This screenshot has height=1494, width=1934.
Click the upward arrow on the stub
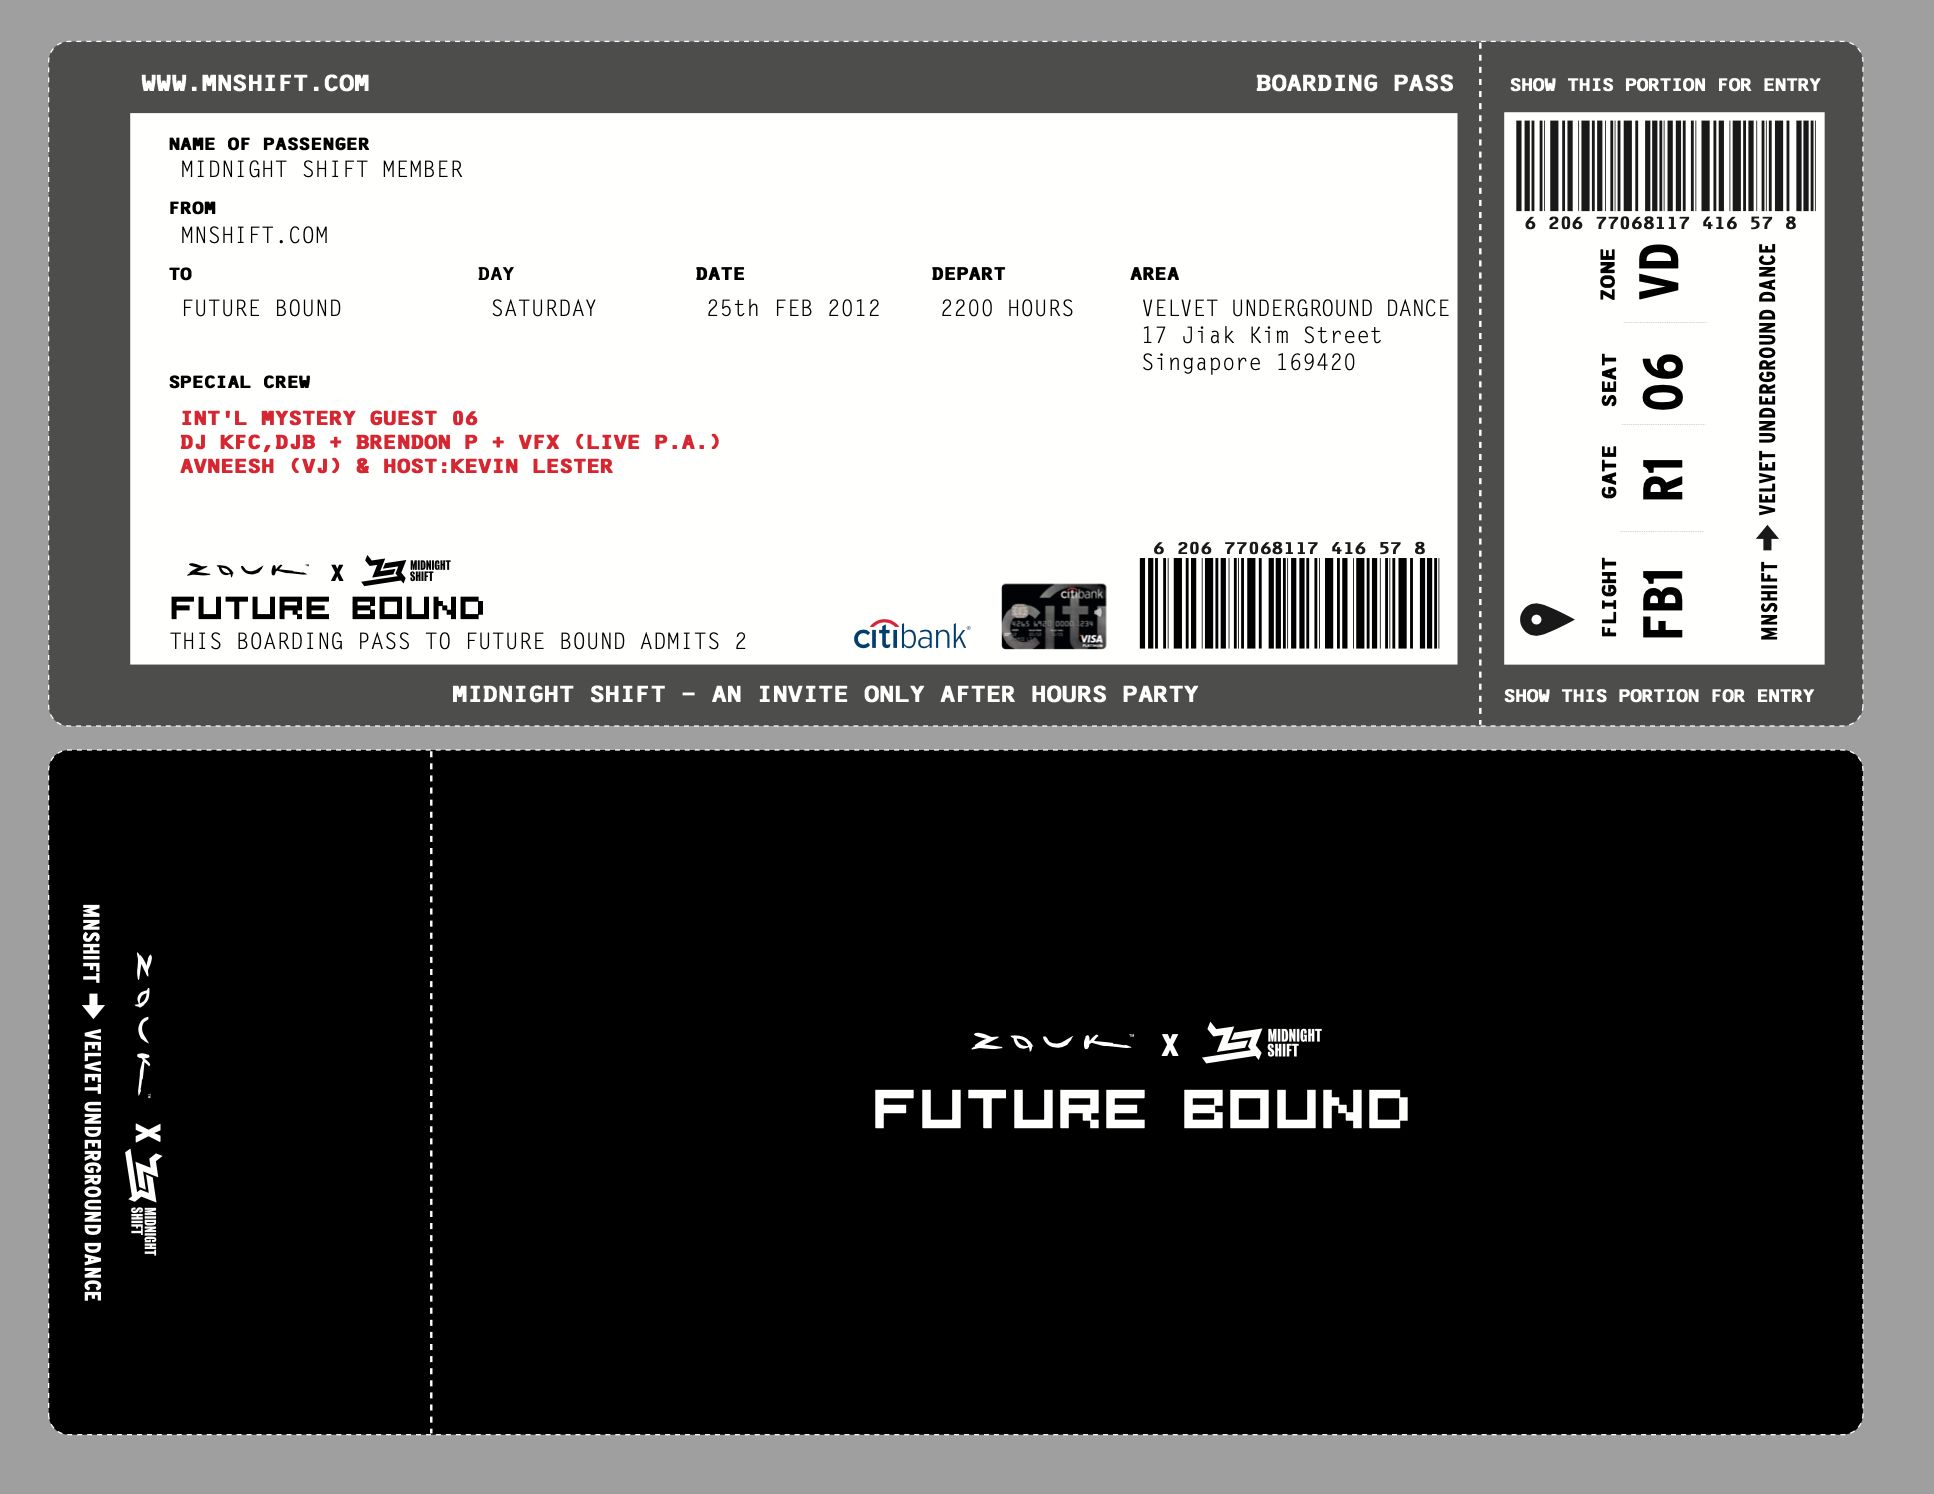tap(1767, 538)
